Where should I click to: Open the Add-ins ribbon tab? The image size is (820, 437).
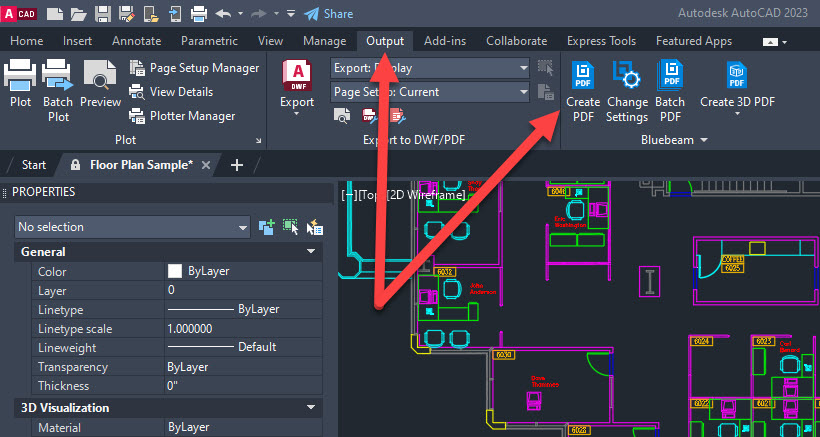point(445,41)
